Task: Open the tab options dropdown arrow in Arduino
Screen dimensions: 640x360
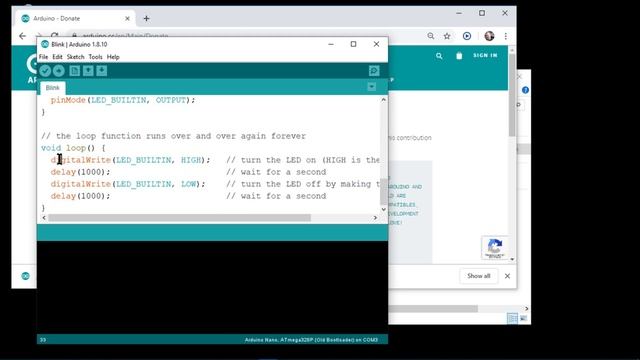Action: 371,87
